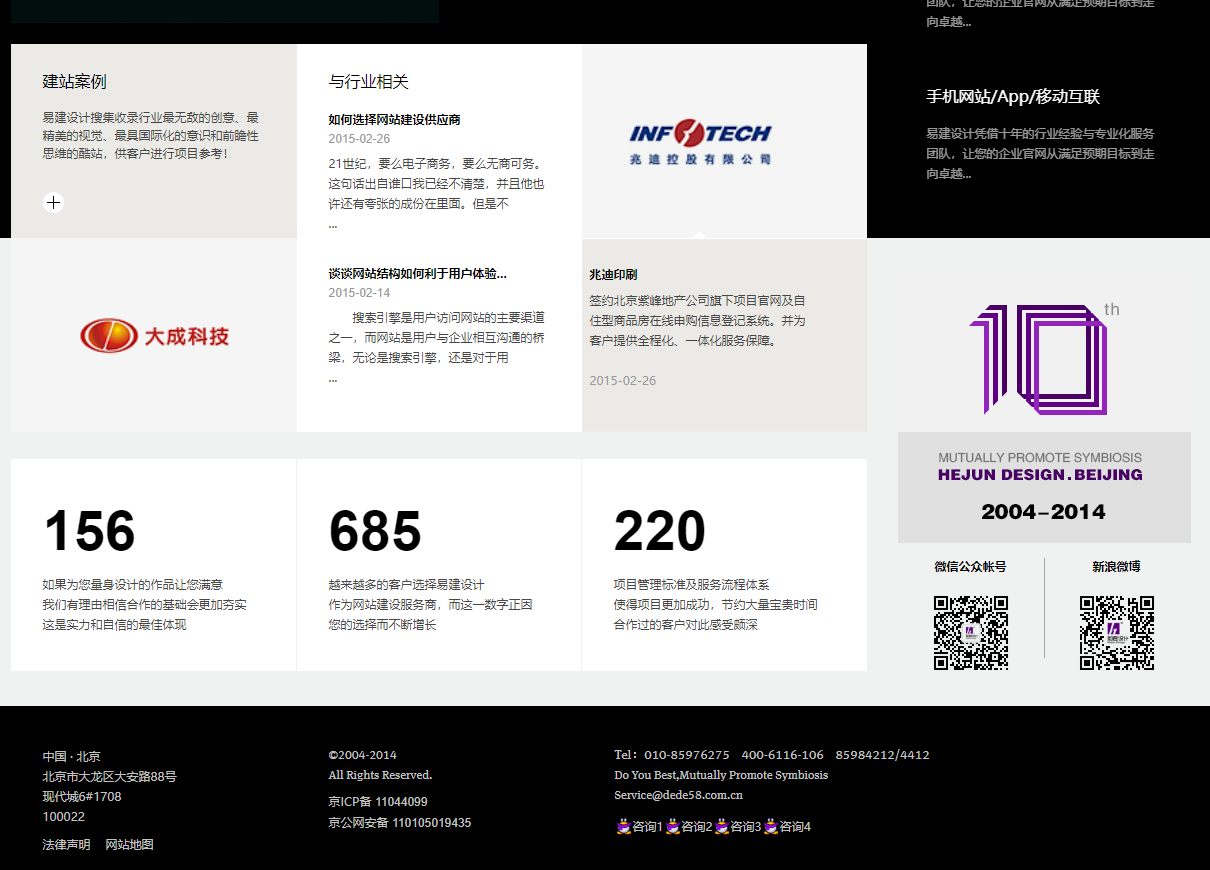The height and width of the screenshot is (870, 1210).
Task: Click the 网站地图 footer link
Action: 130,845
